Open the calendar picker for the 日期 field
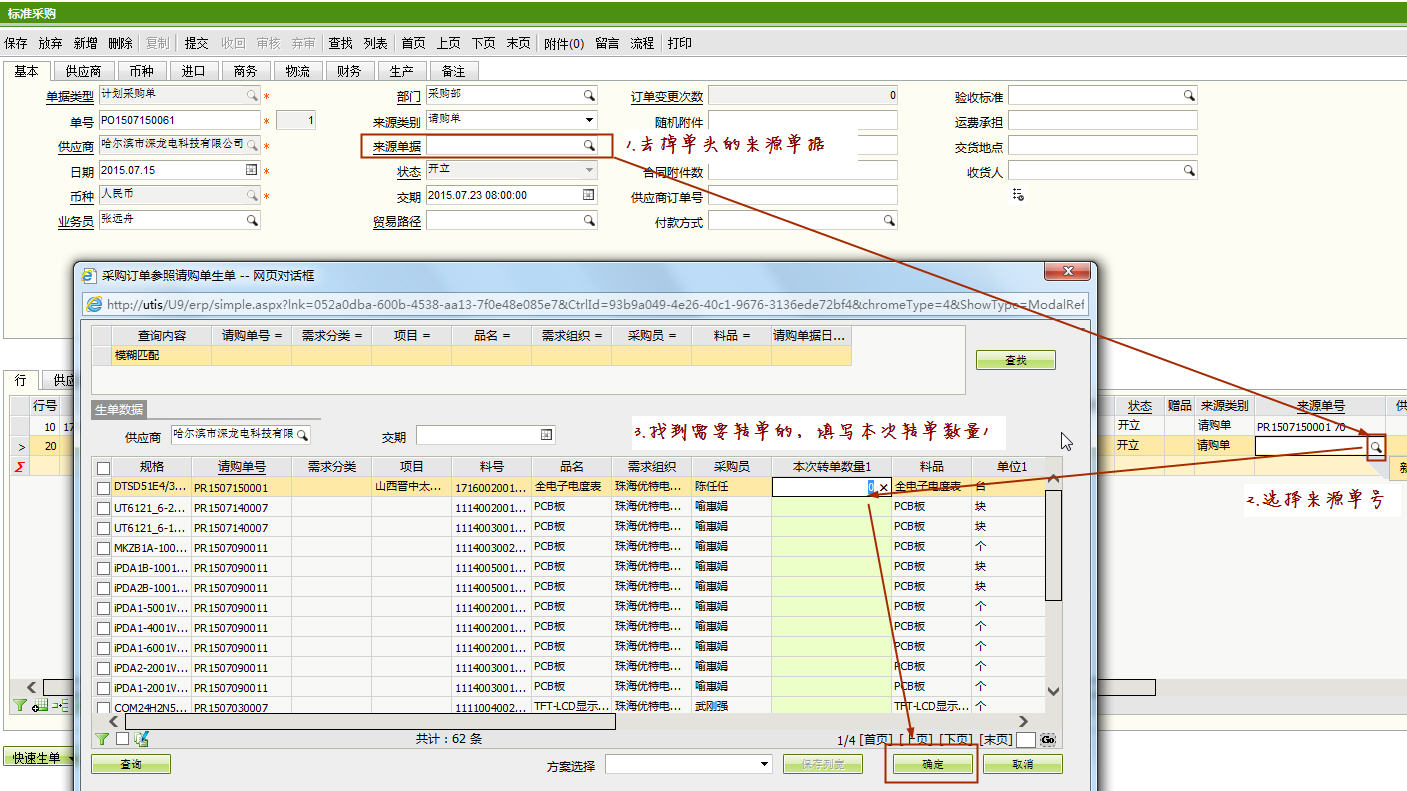 [251, 171]
